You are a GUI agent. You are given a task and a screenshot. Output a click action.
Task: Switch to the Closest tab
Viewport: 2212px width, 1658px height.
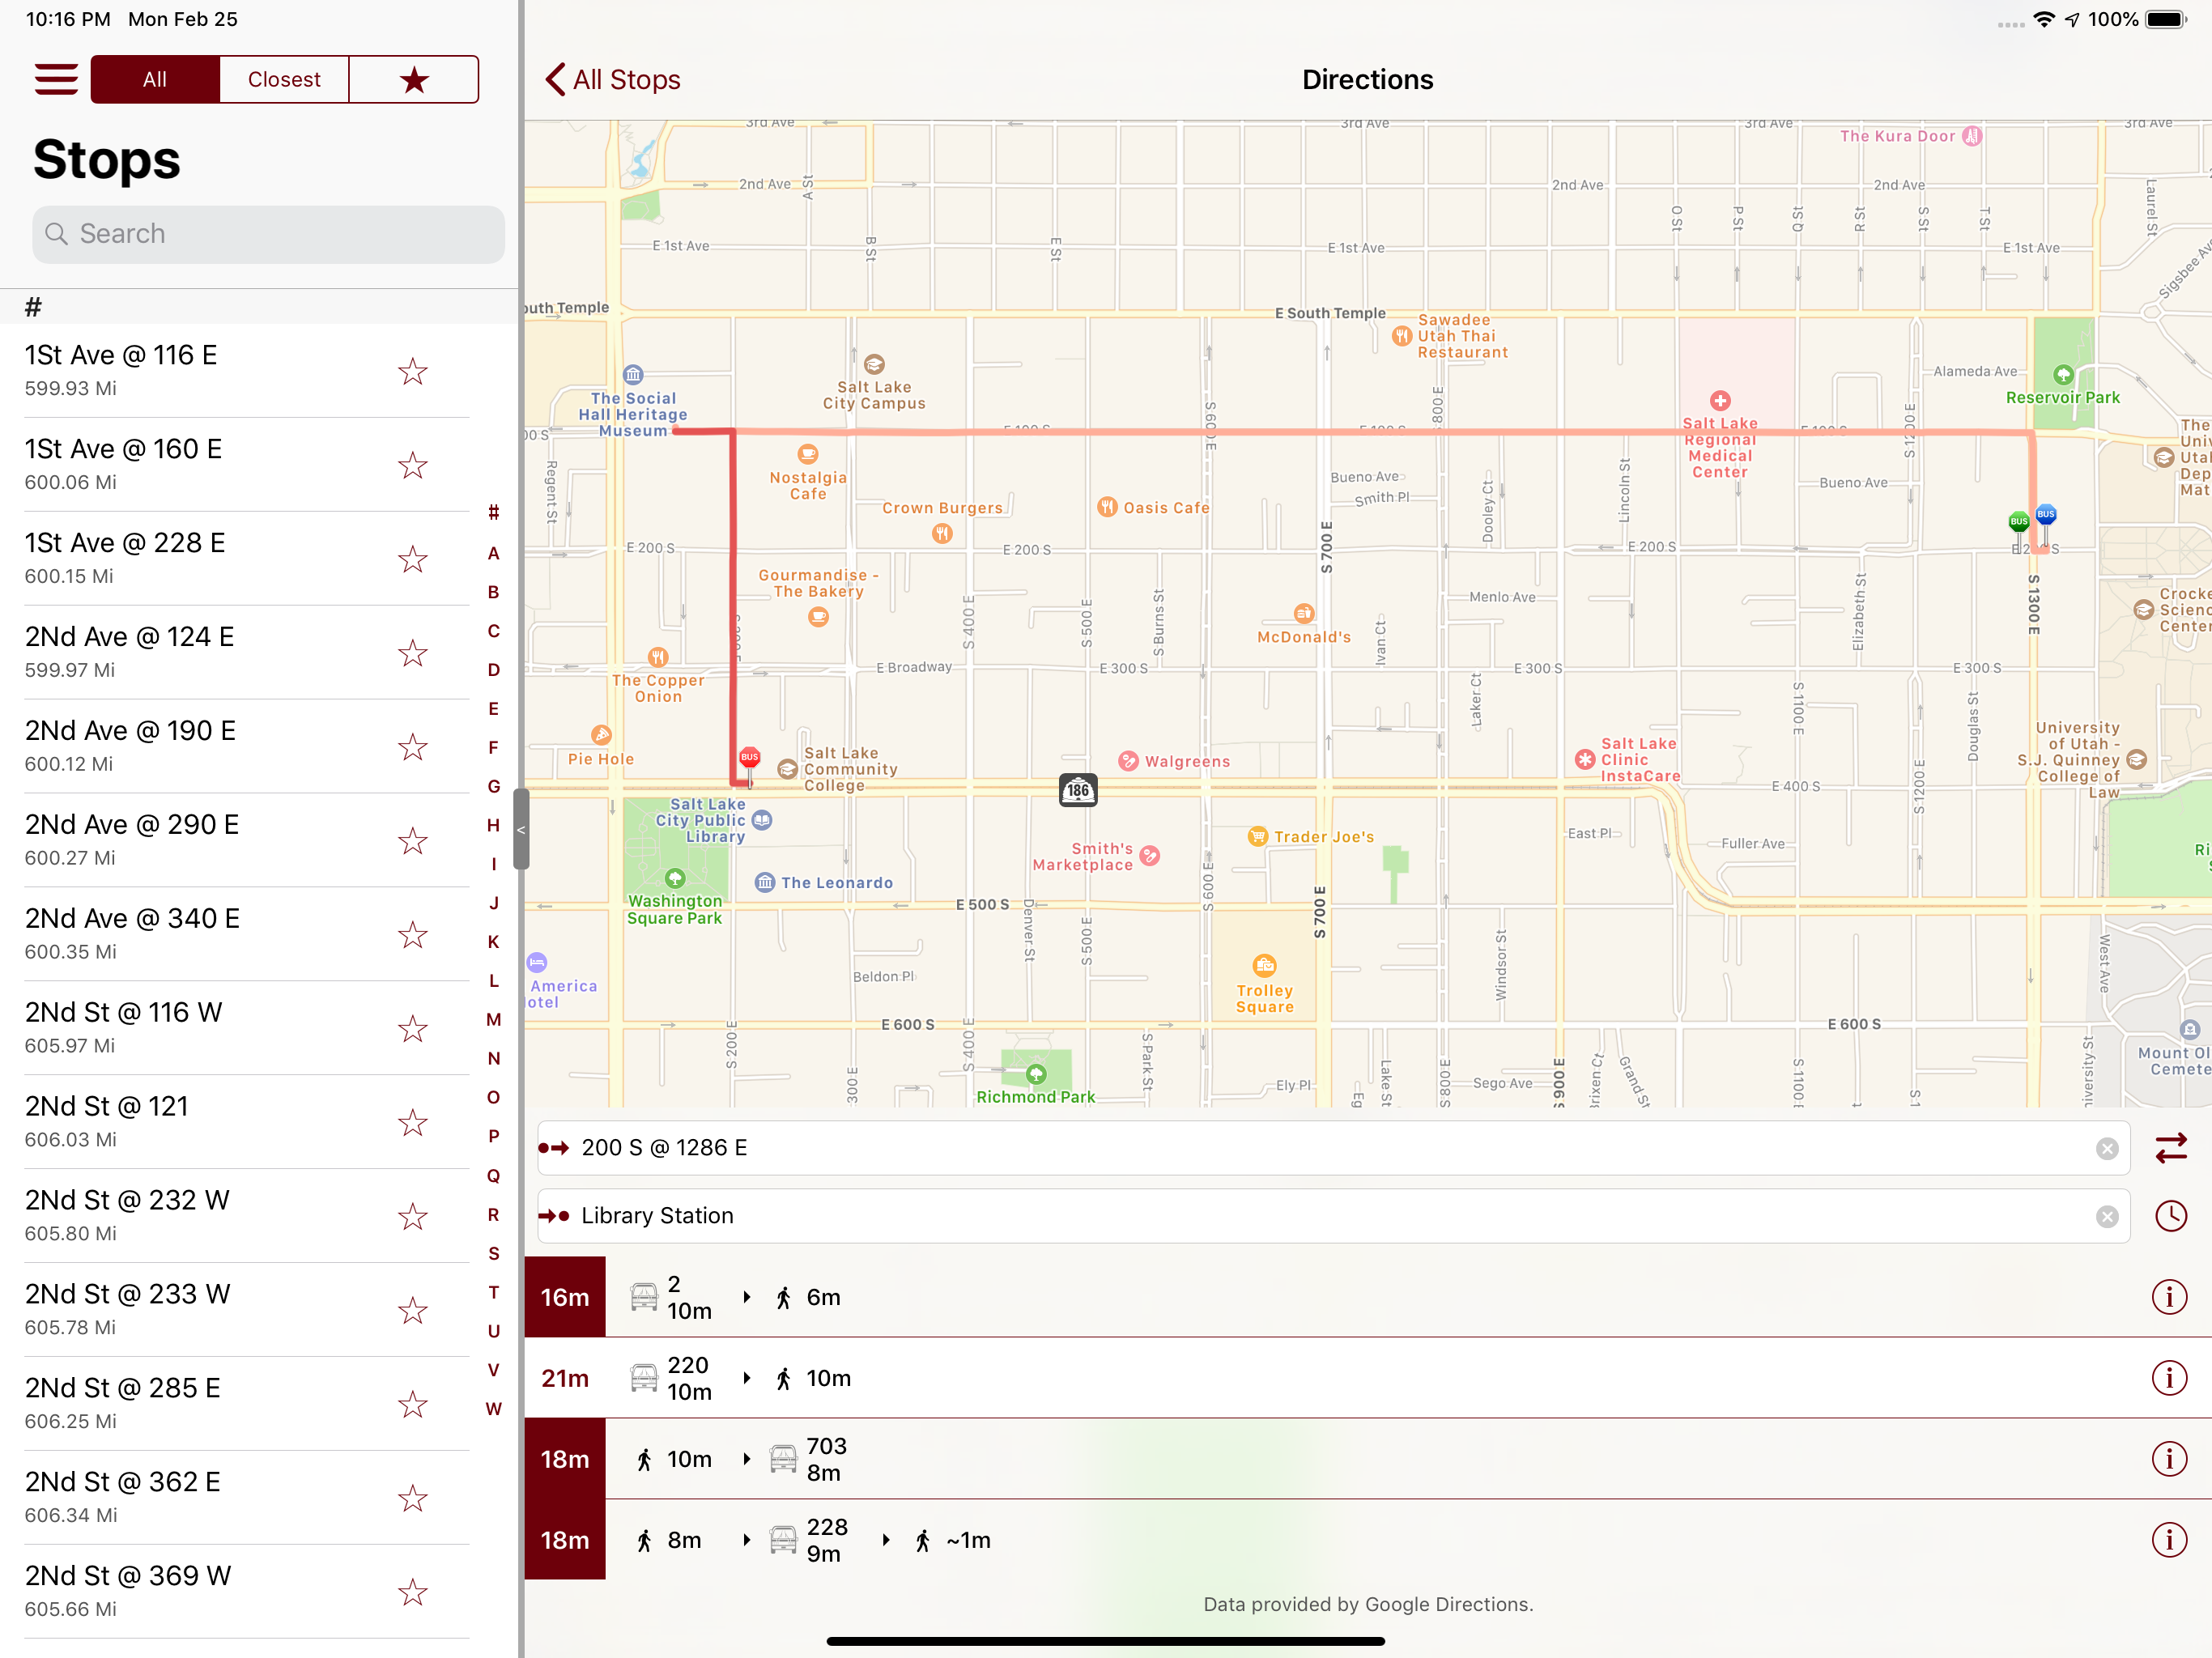click(x=284, y=79)
